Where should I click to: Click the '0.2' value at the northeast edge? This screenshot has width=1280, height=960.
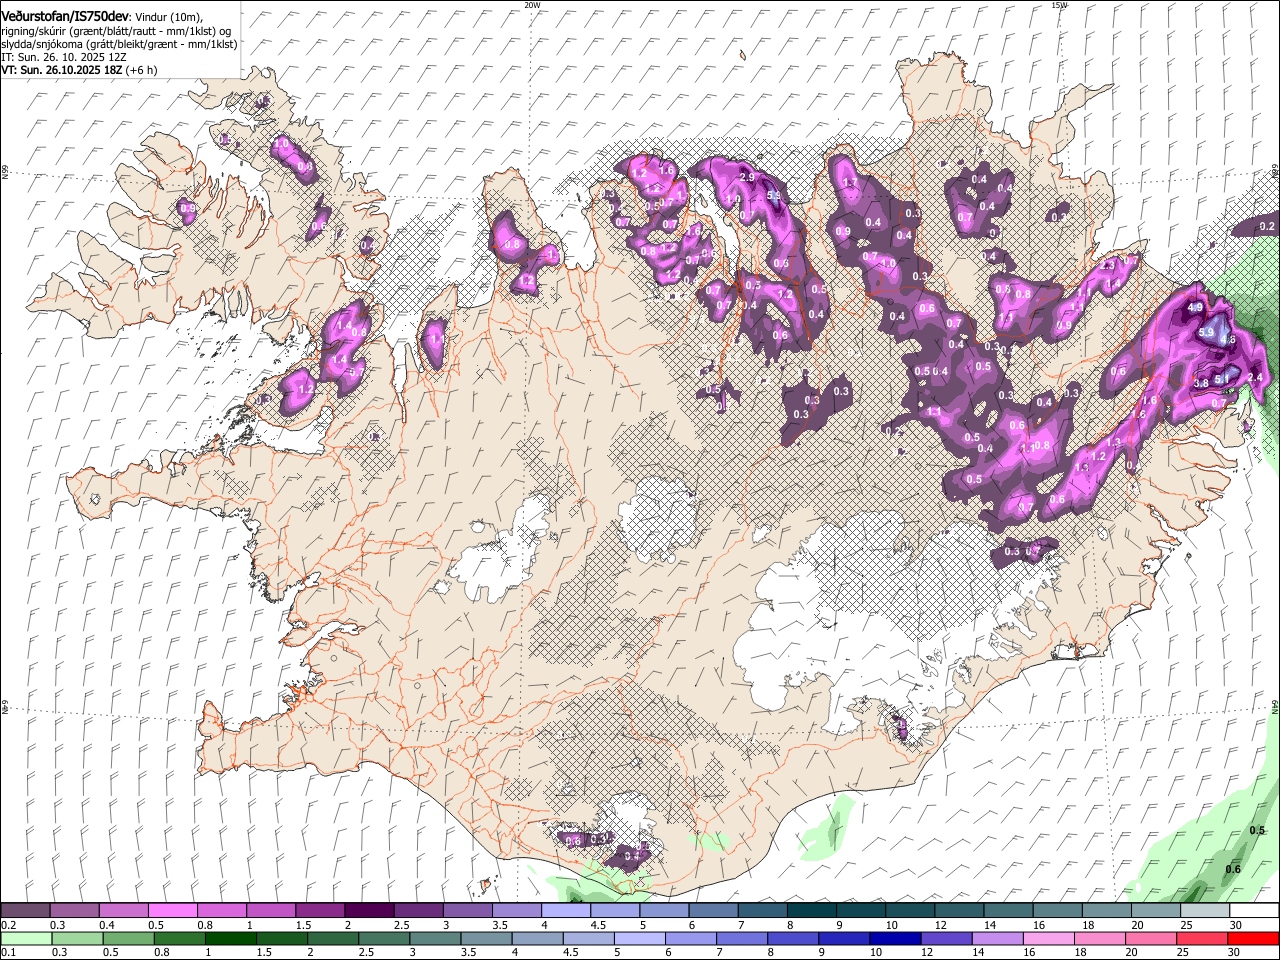tap(1267, 227)
